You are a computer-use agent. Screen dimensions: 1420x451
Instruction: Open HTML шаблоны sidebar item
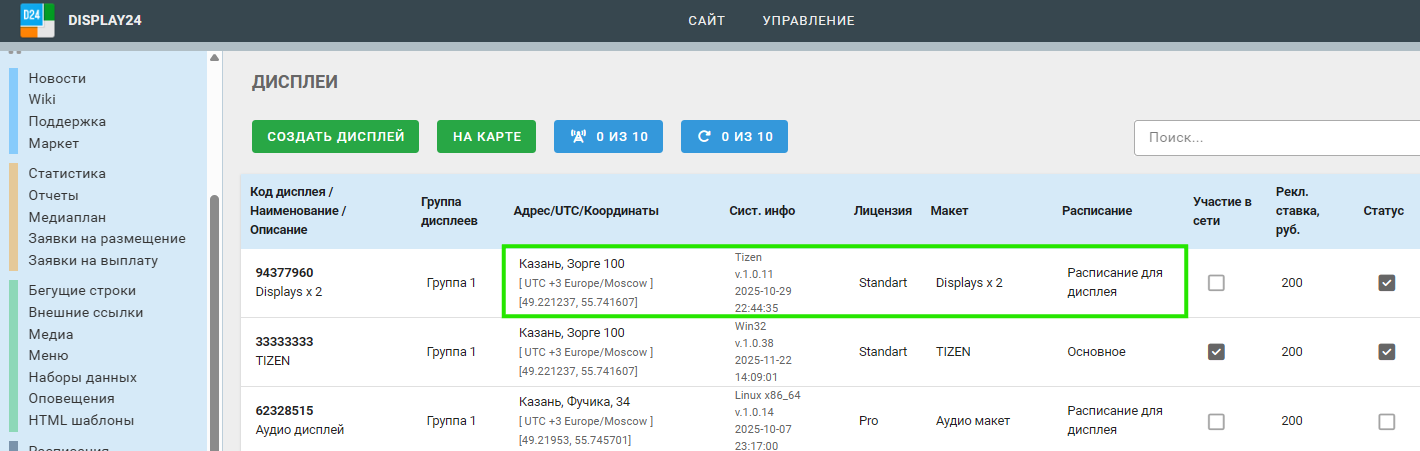[x=81, y=420]
